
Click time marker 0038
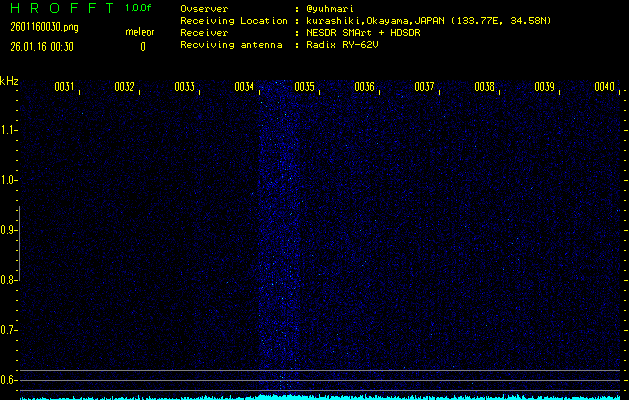(x=485, y=87)
